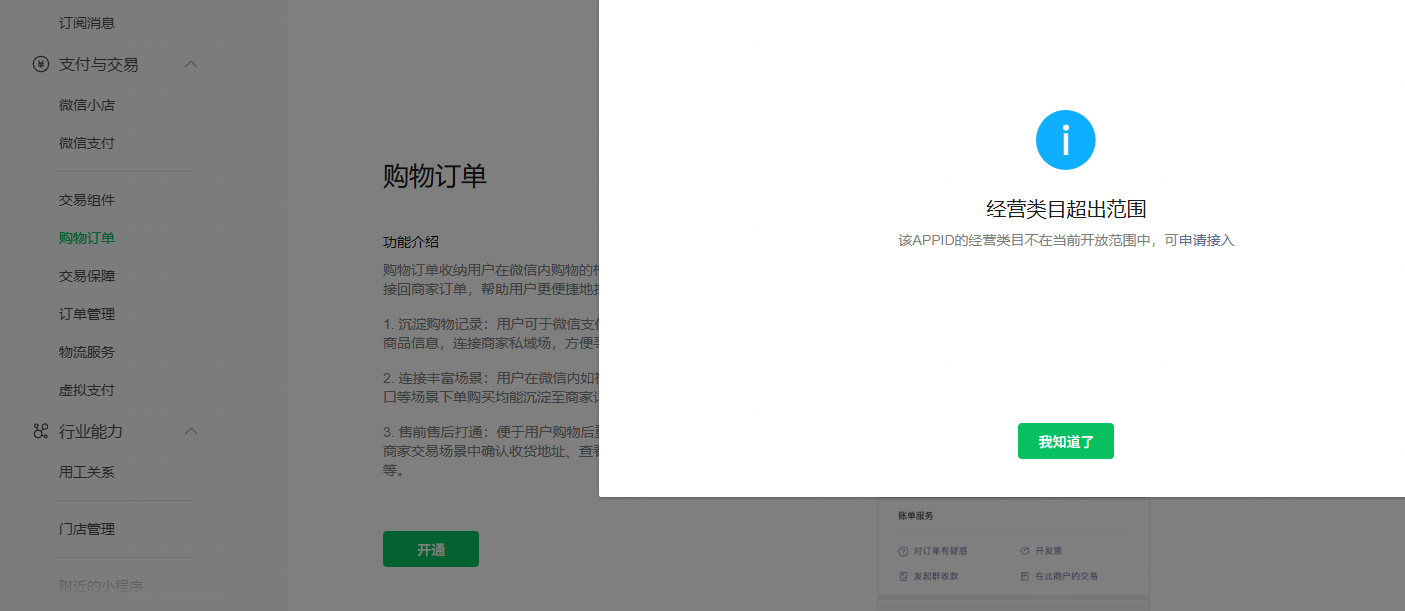Click the 功能介绍 subheading
This screenshot has width=1405, height=611.
tap(411, 242)
